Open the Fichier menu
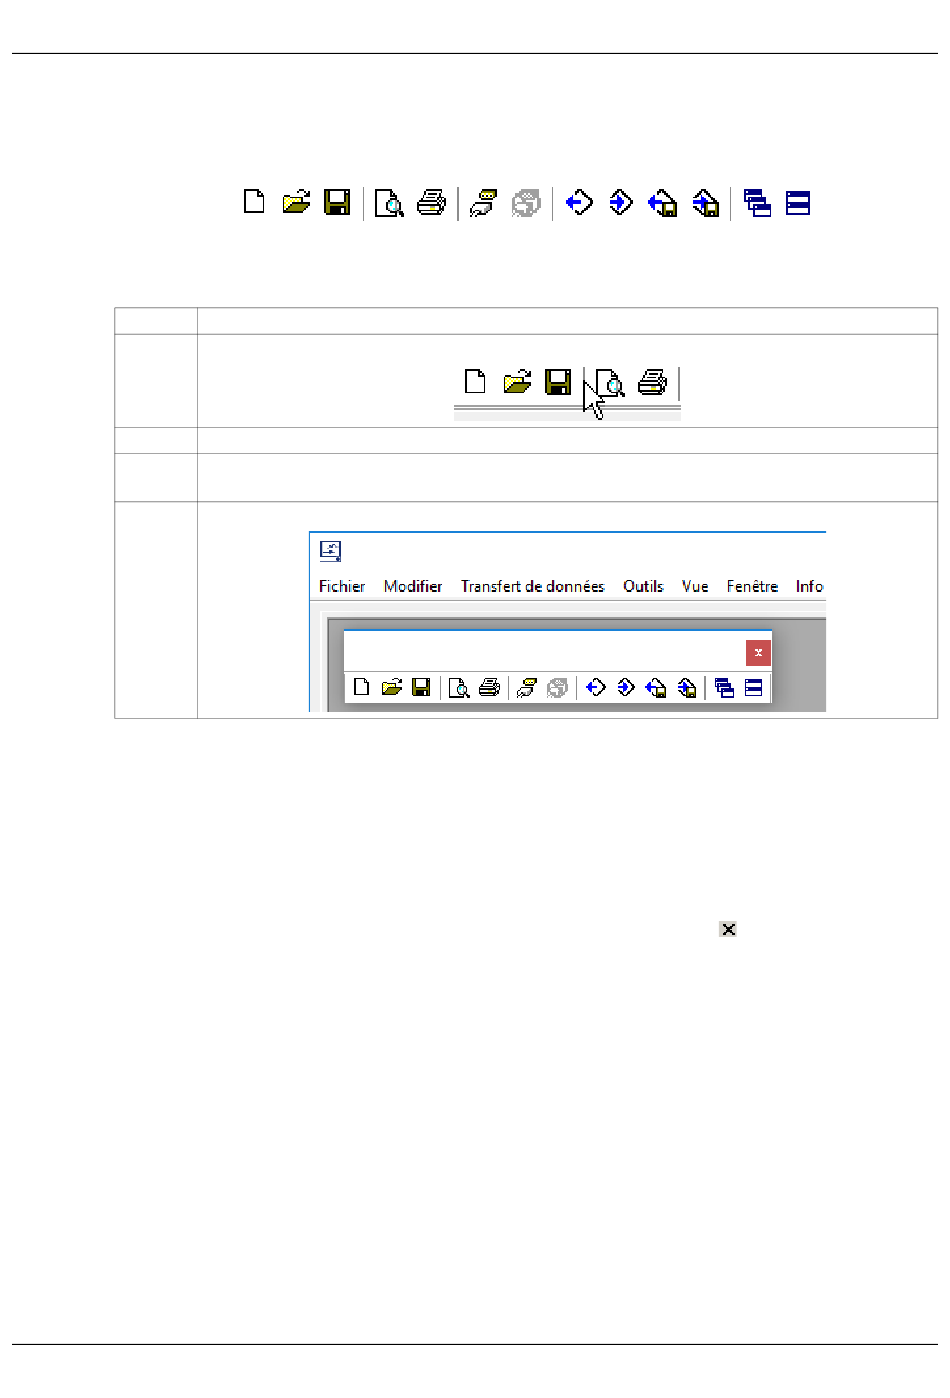 tap(342, 586)
